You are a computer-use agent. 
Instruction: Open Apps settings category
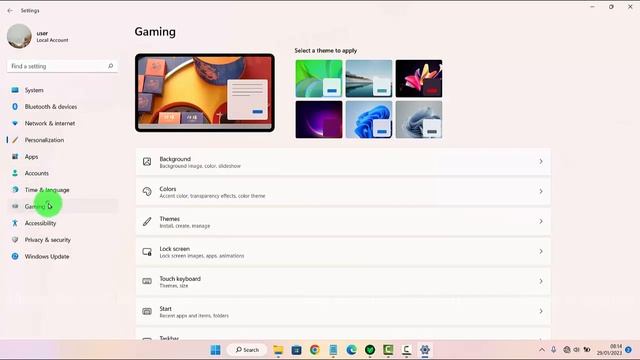pos(62,157)
